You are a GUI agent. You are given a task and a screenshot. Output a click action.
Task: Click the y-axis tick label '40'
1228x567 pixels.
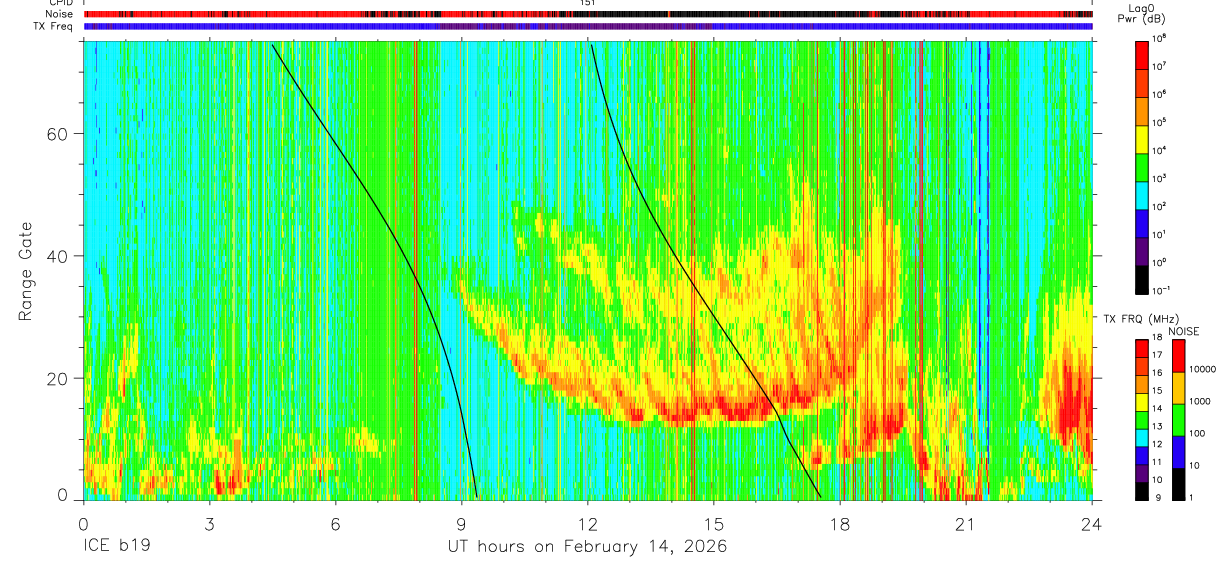(x=59, y=256)
